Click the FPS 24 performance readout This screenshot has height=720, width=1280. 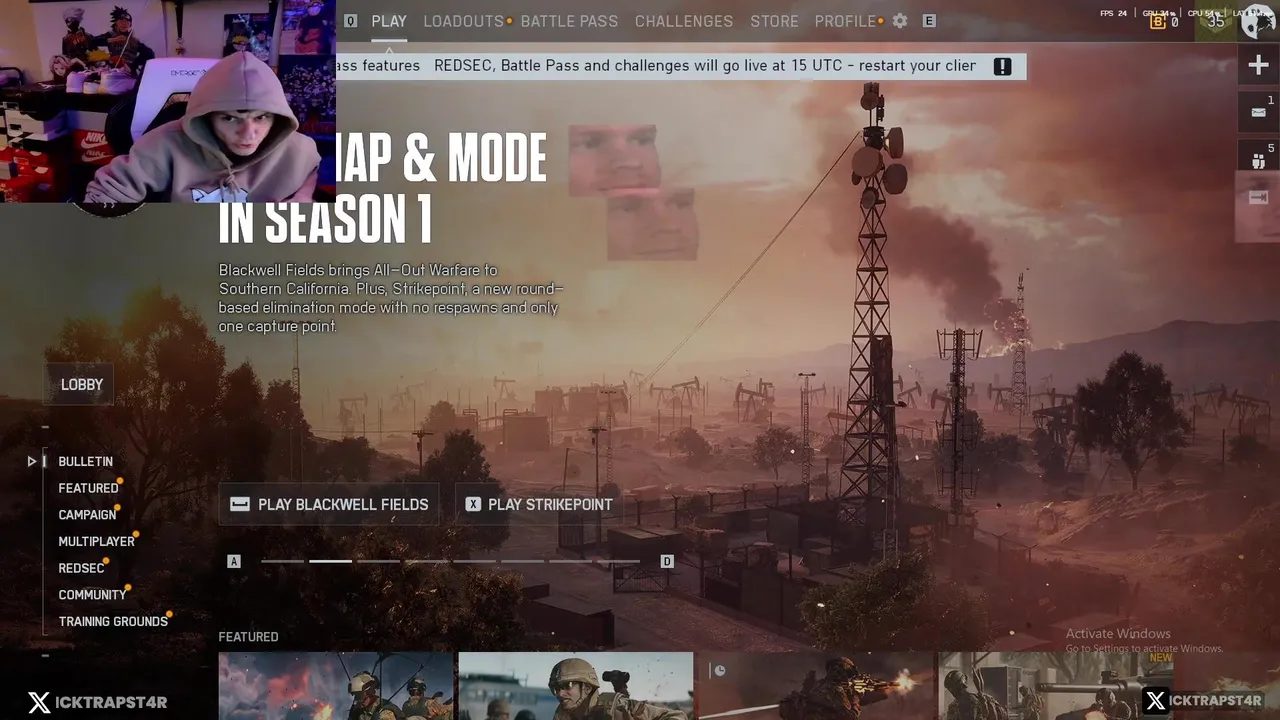[x=1113, y=13]
